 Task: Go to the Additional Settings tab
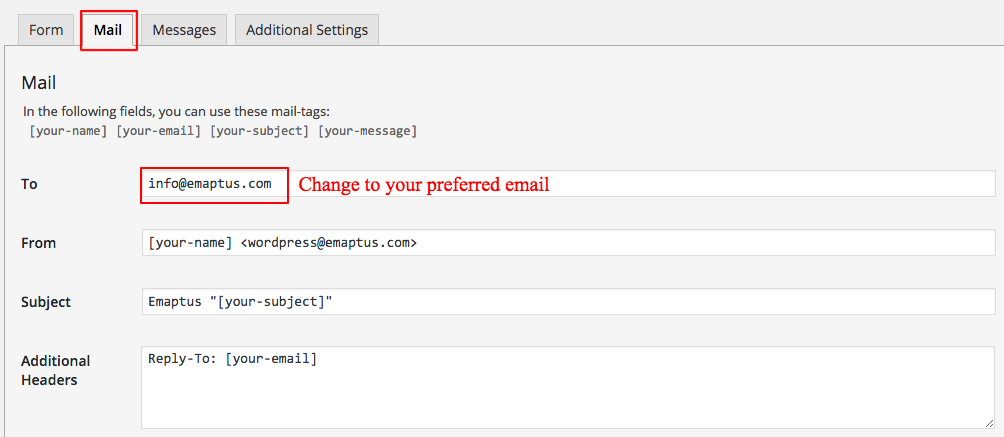pyautogui.click(x=307, y=30)
